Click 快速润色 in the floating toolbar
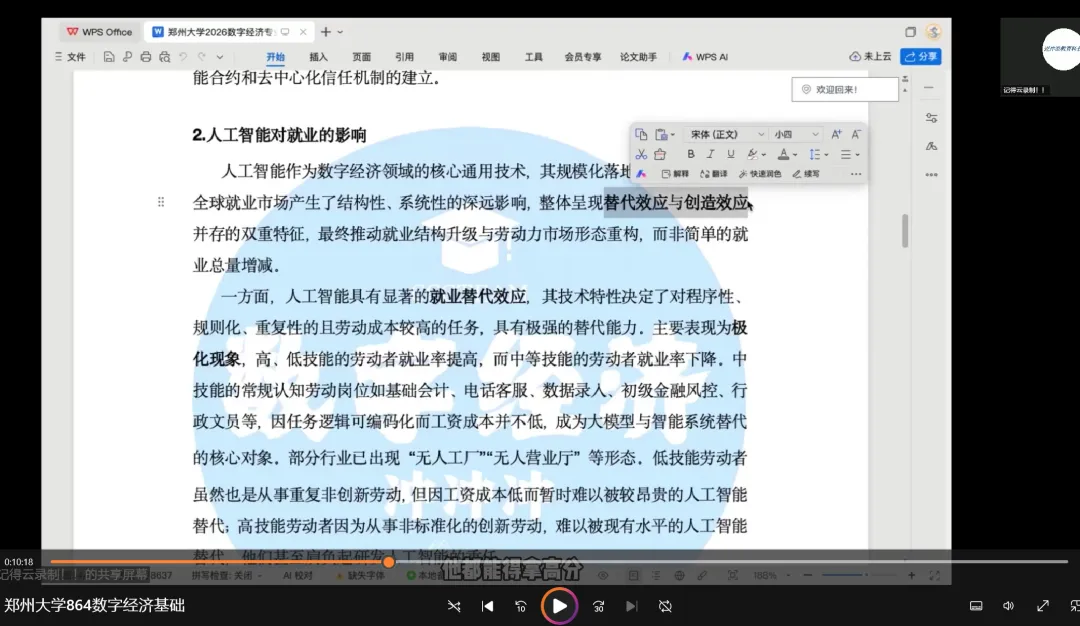Screen dimensions: 1080x626 coord(760,174)
